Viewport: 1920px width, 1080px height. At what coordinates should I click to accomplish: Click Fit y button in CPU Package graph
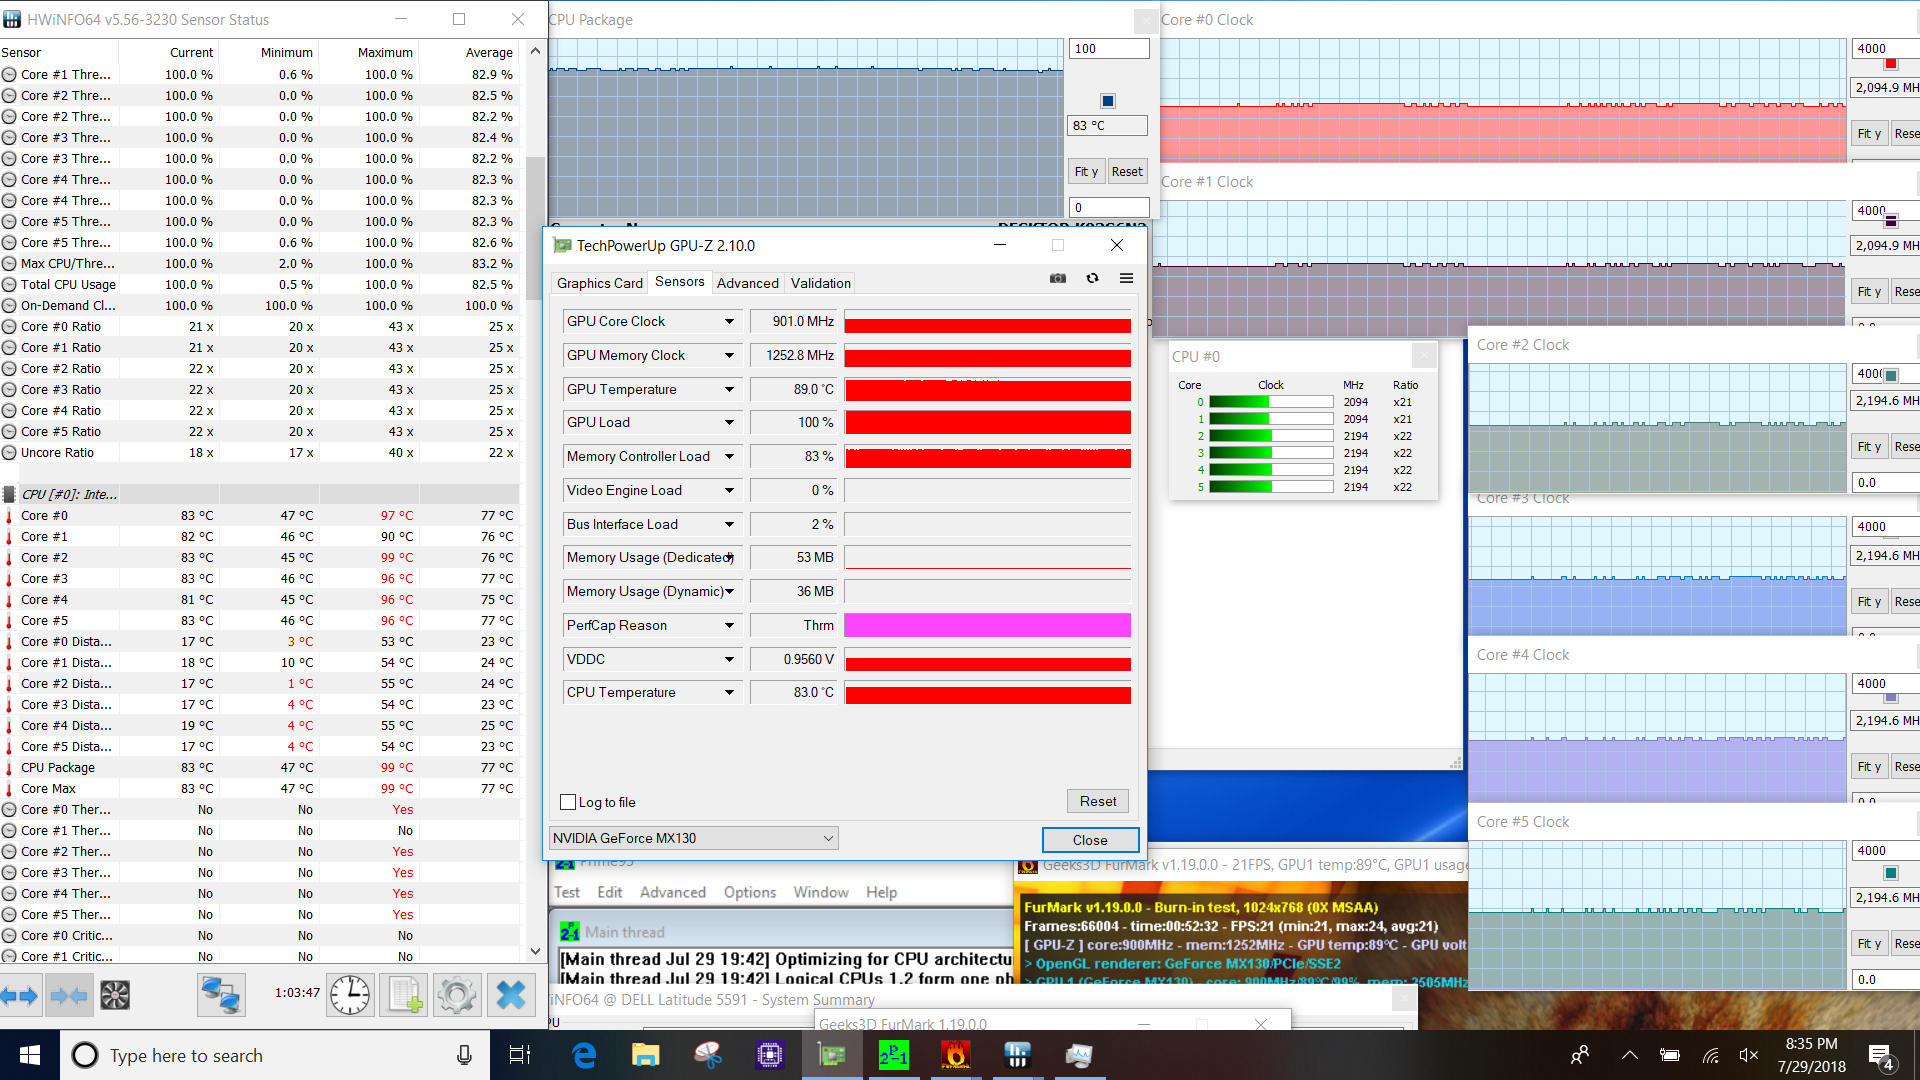pyautogui.click(x=1085, y=172)
